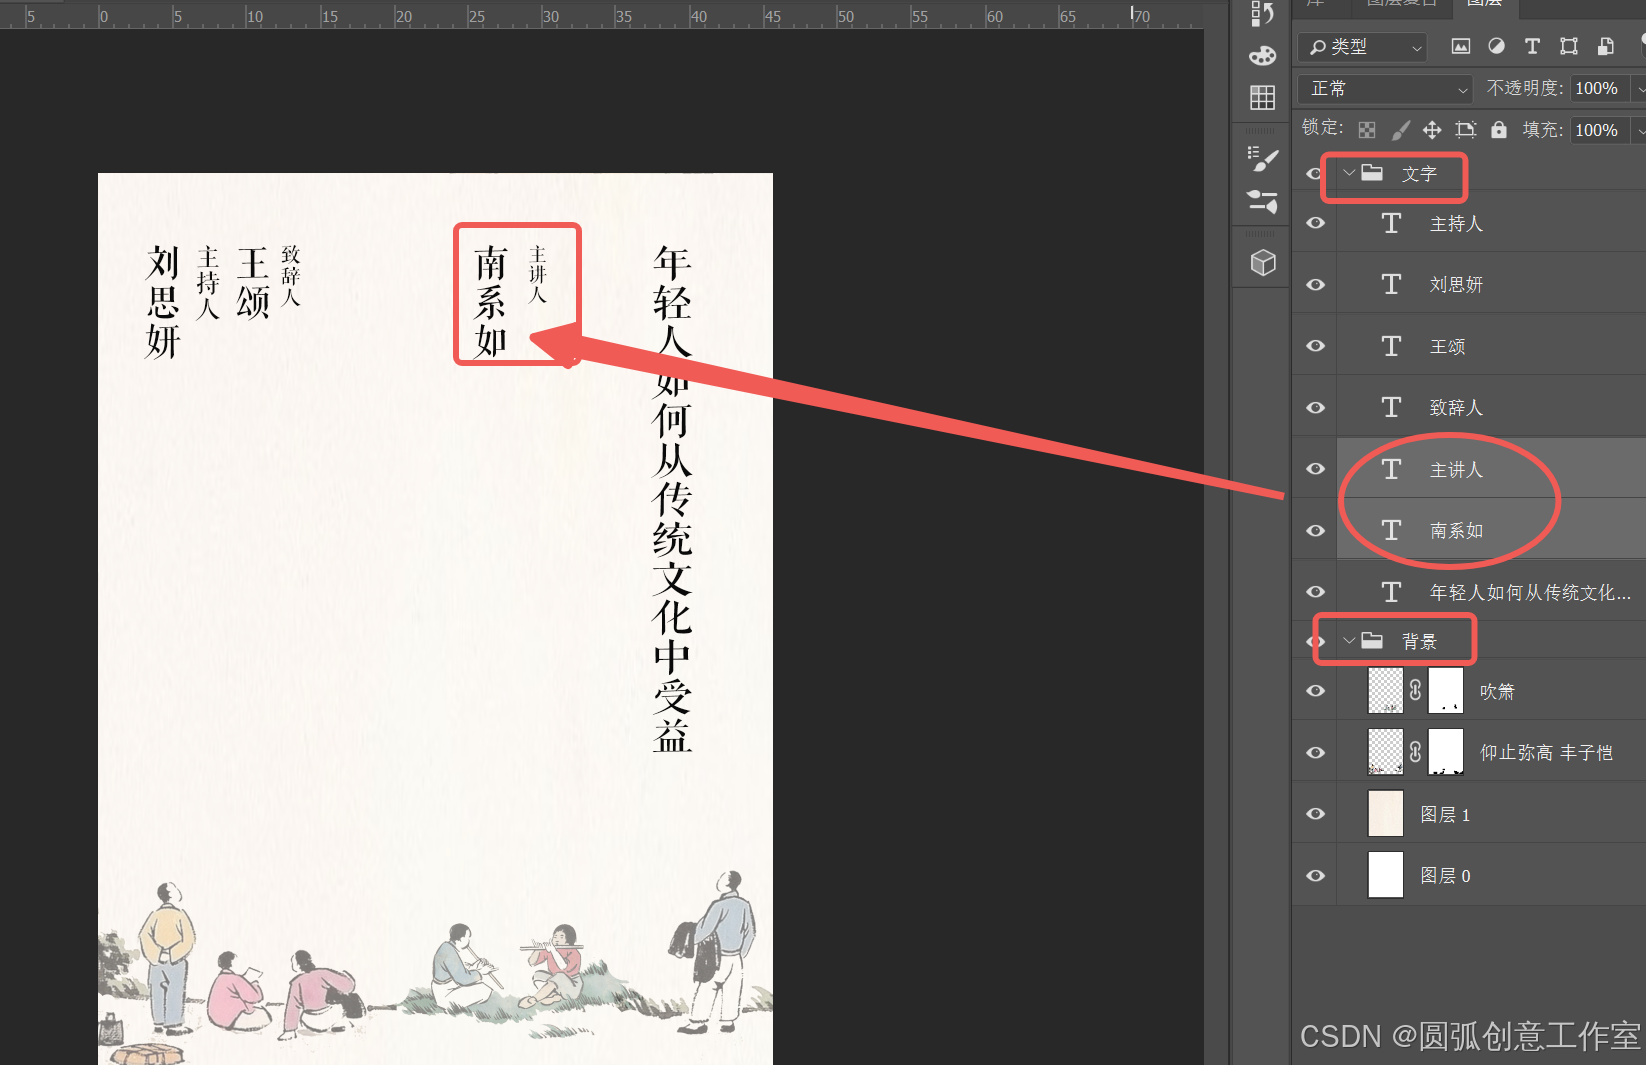Click the T icon of 王颂 layer

click(1391, 346)
